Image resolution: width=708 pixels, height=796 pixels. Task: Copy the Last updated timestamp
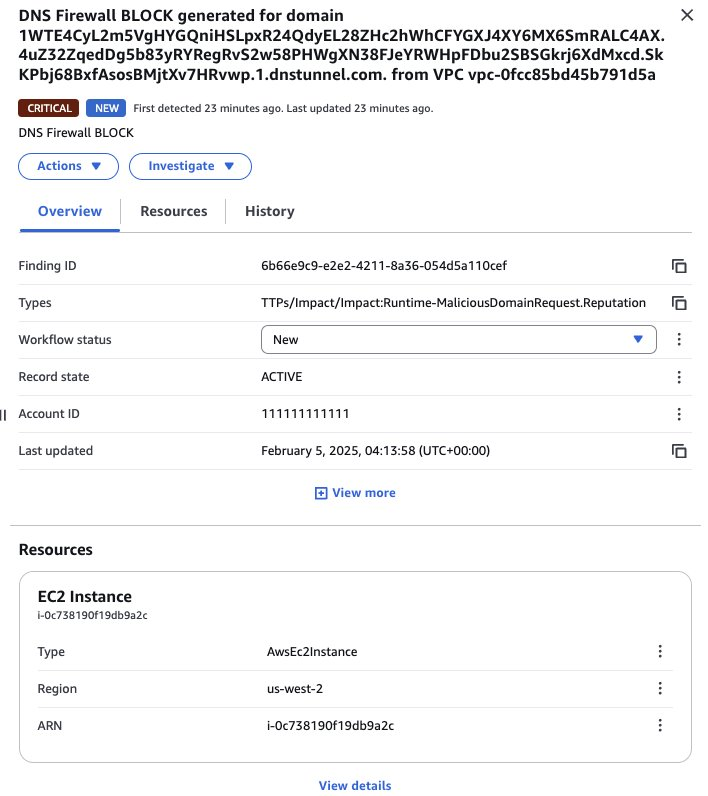click(x=679, y=451)
